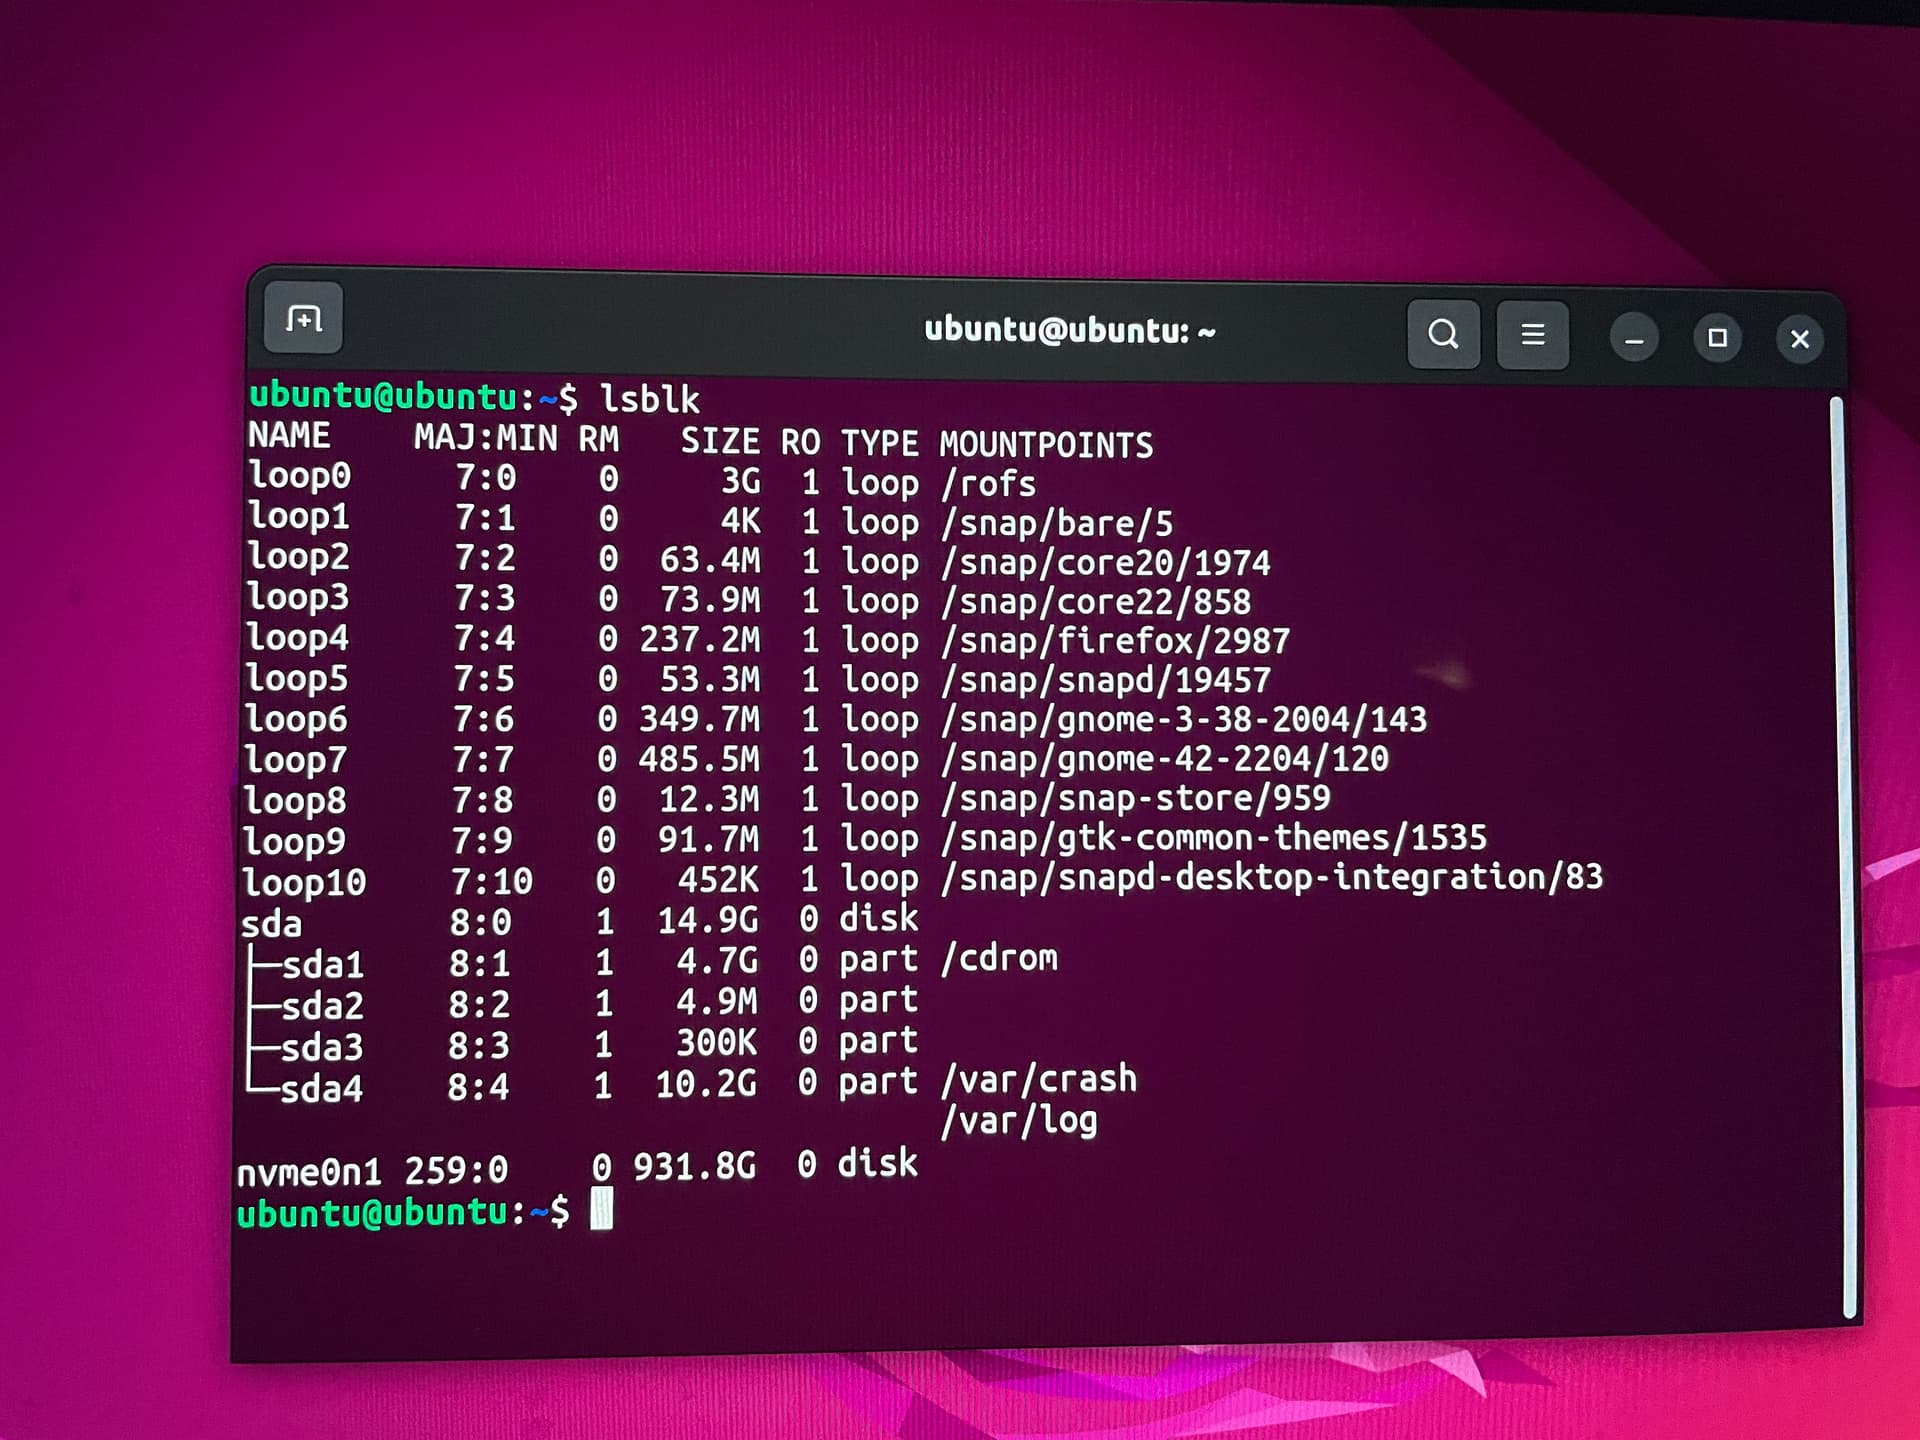Open the terminal hamburger menu
Viewport: 1920px width, 1440px height.
click(x=1532, y=334)
